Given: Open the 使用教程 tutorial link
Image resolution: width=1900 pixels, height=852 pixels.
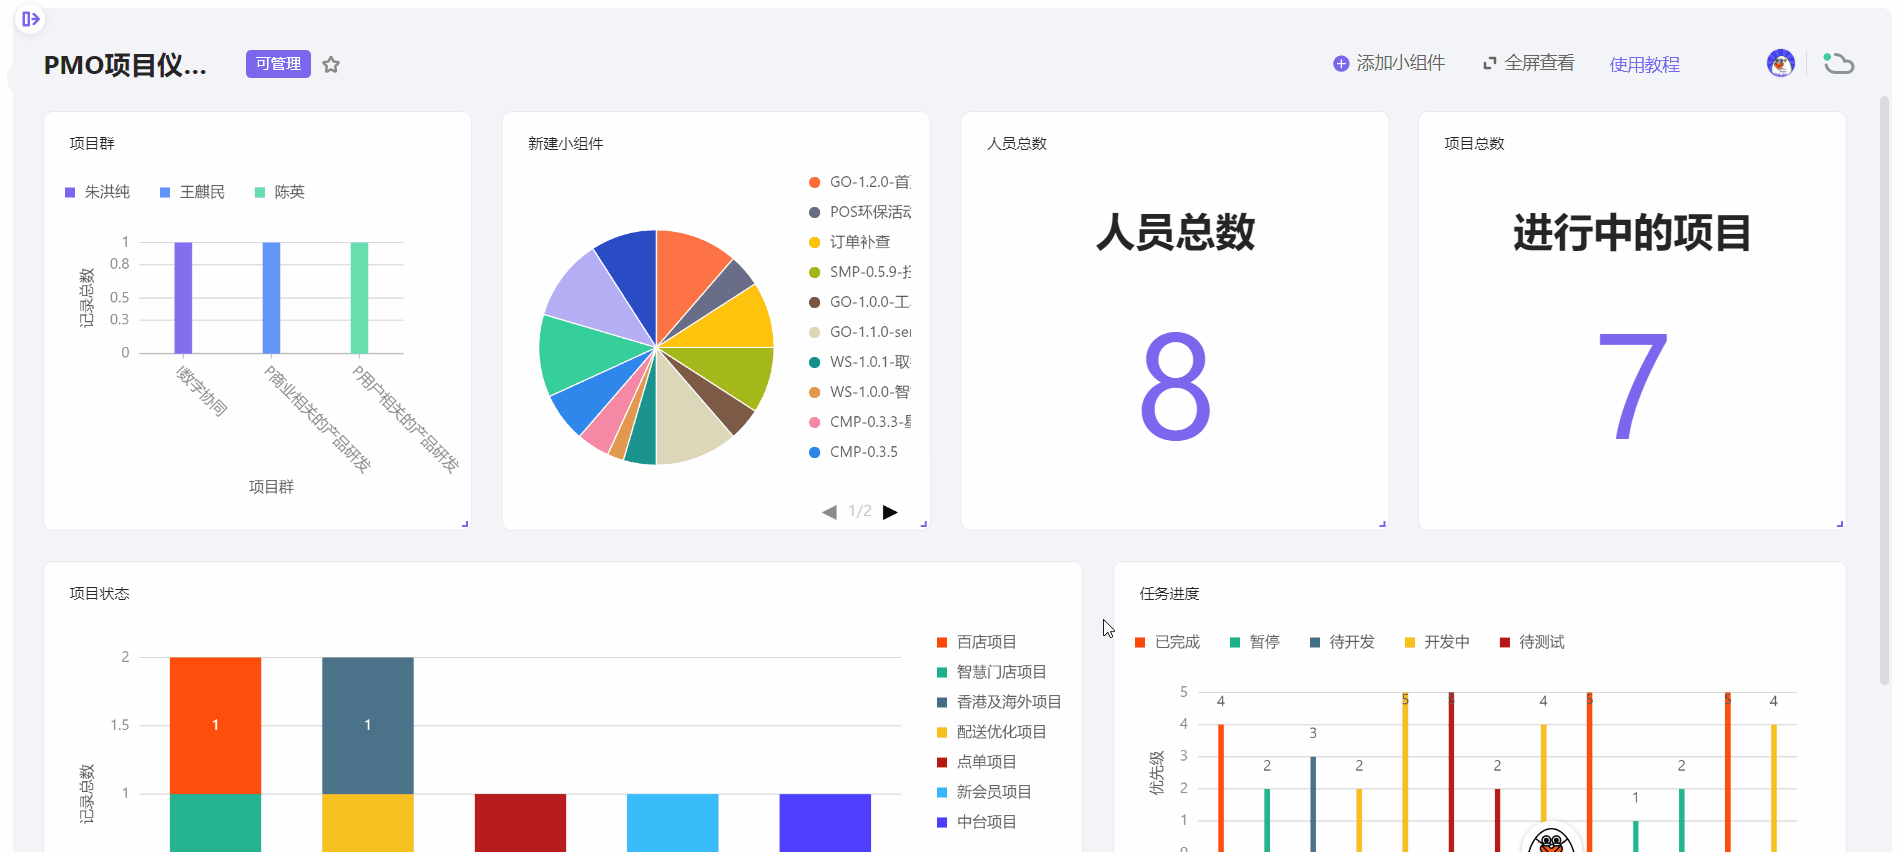Looking at the screenshot, I should click(1644, 65).
